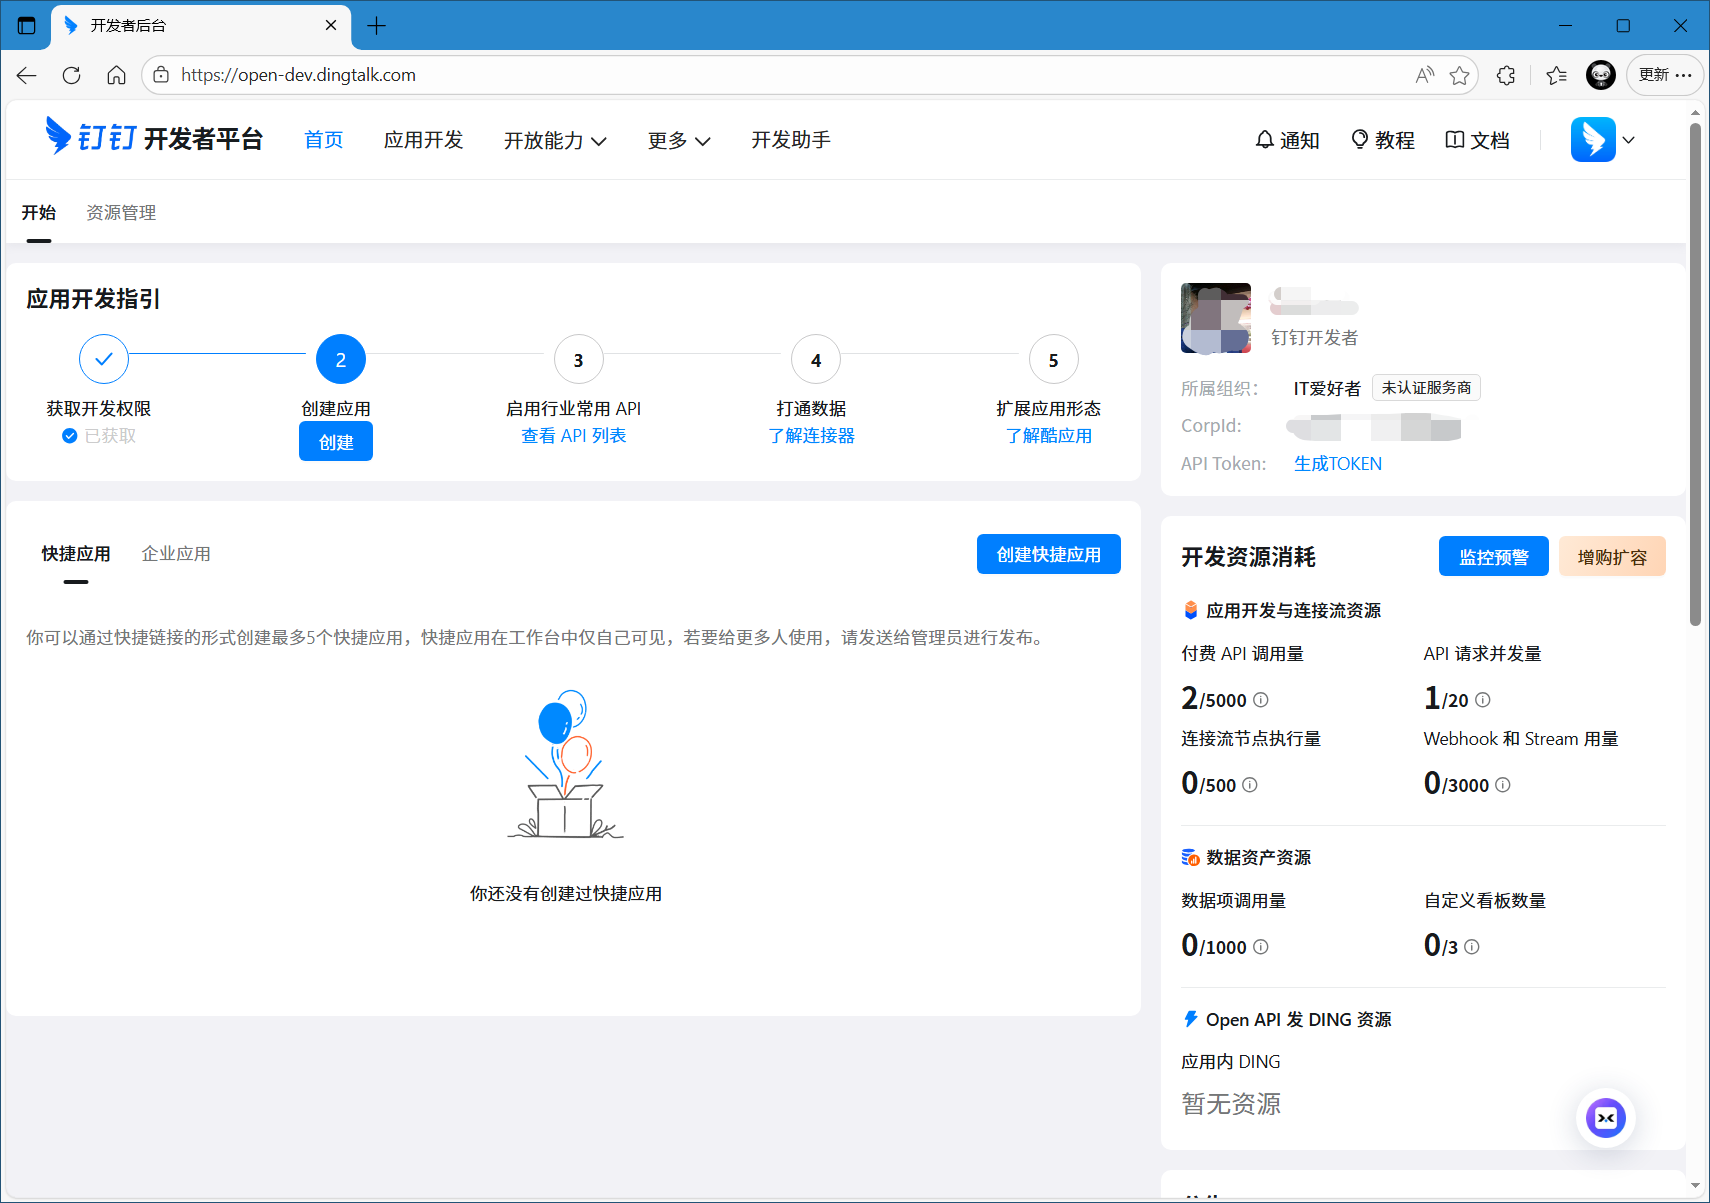
Task: Add page to favorites star icon
Action: 1460,75
